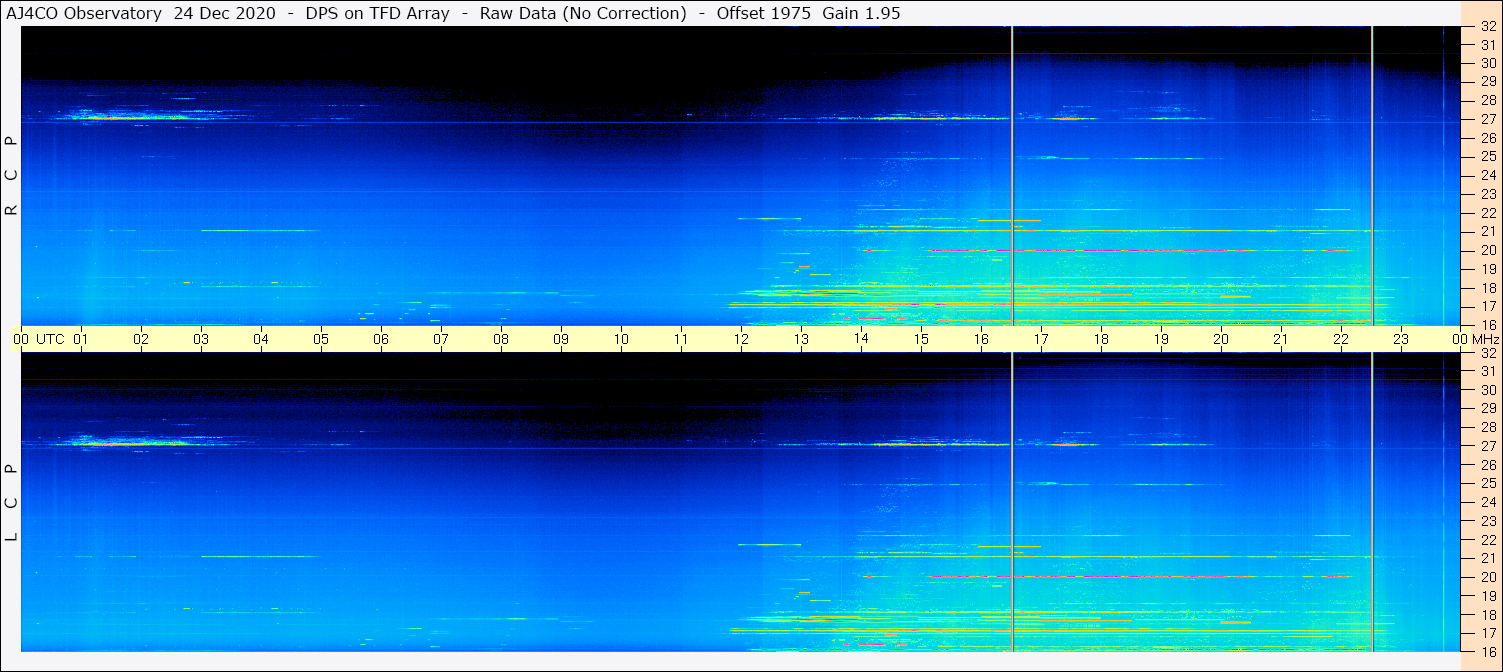Click the 30 MHz tick in RCP panel
The height and width of the screenshot is (672, 1503).
[x=1488, y=63]
